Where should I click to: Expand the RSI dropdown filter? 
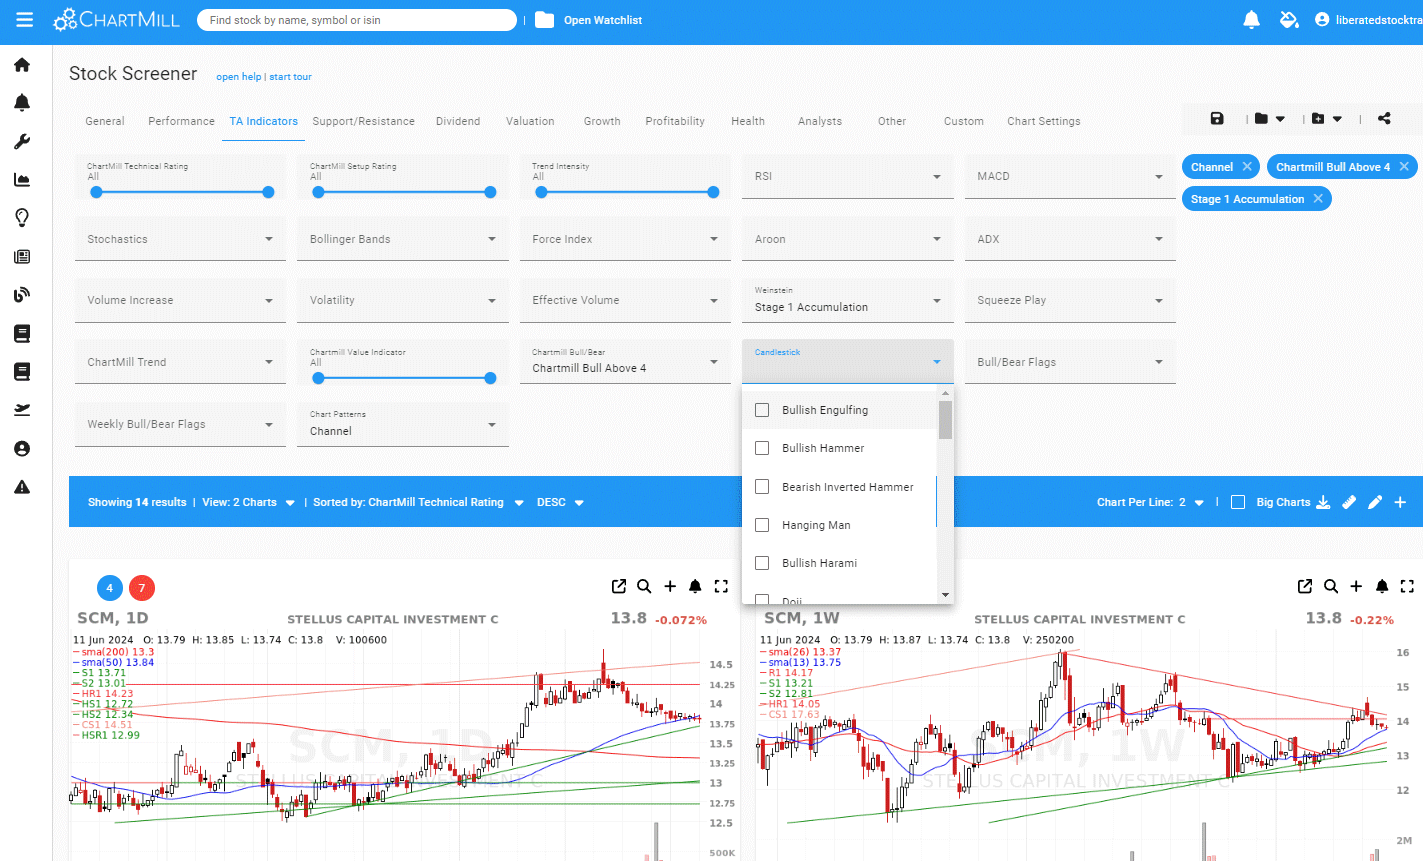[847, 177]
